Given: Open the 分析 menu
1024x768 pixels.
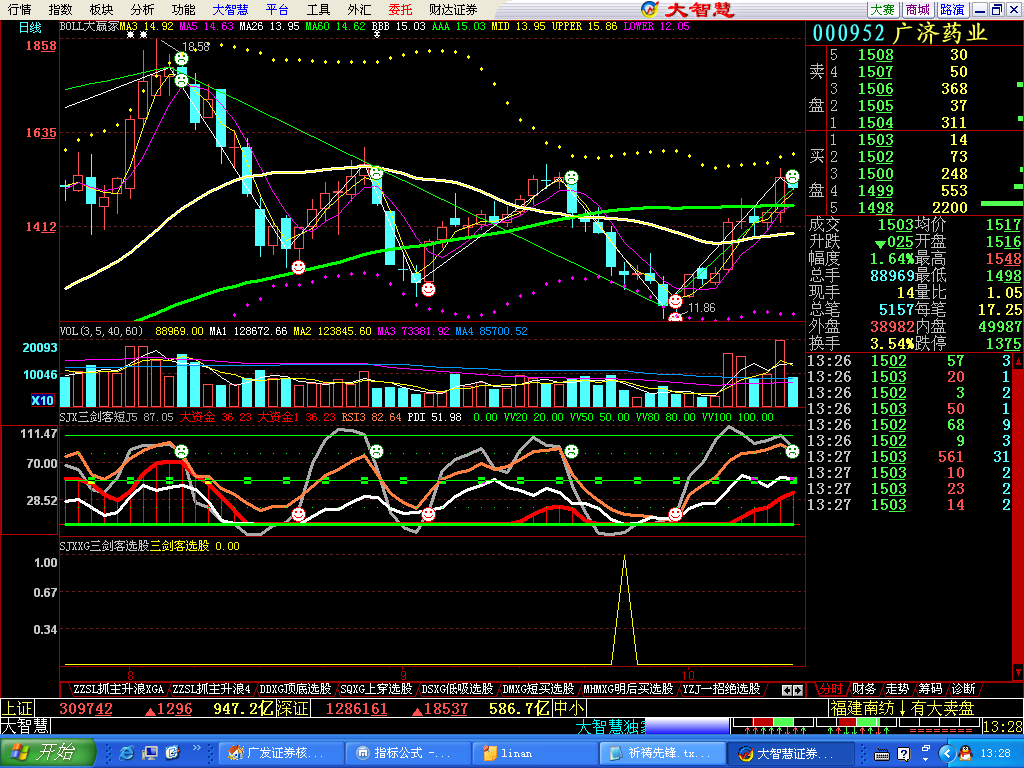Looking at the screenshot, I should (x=142, y=10).
